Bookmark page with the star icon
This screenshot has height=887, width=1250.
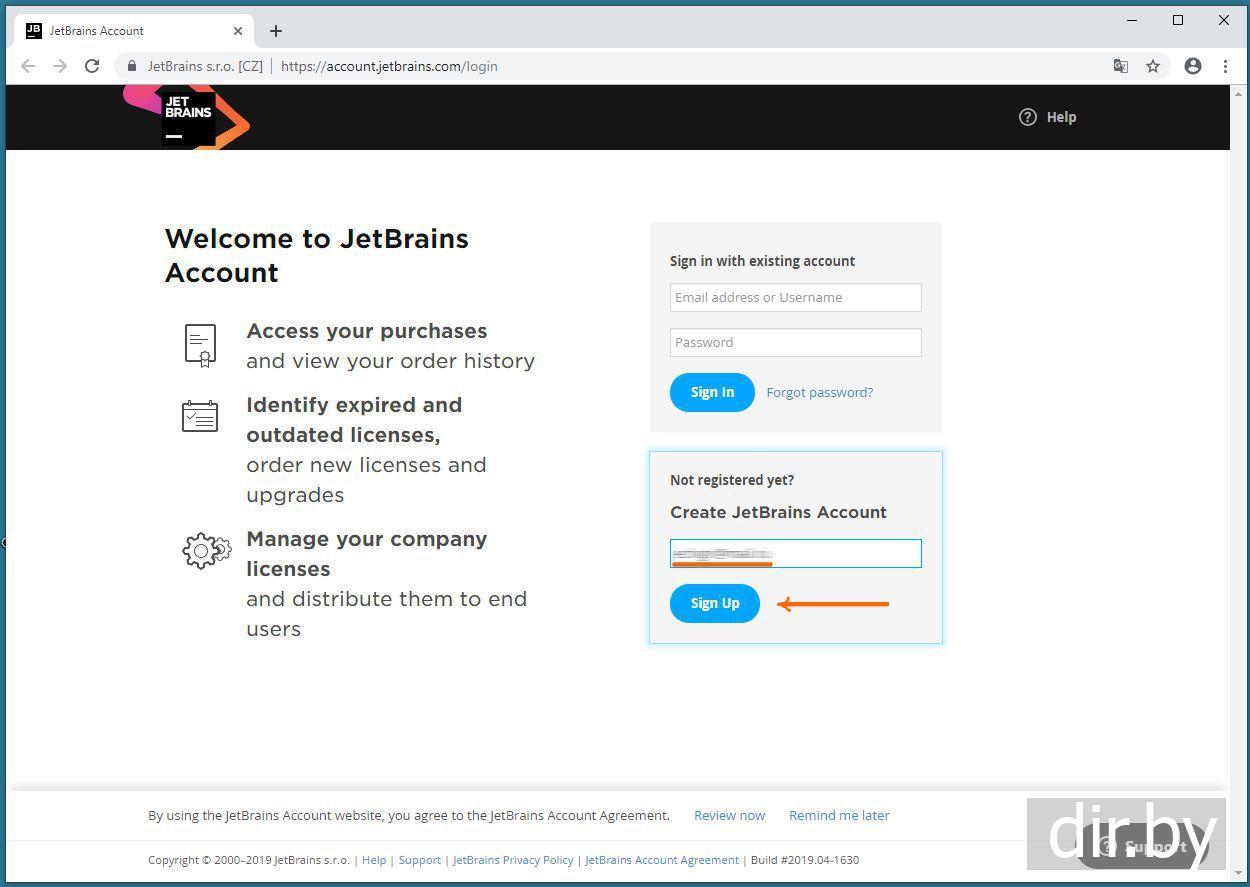click(x=1153, y=66)
